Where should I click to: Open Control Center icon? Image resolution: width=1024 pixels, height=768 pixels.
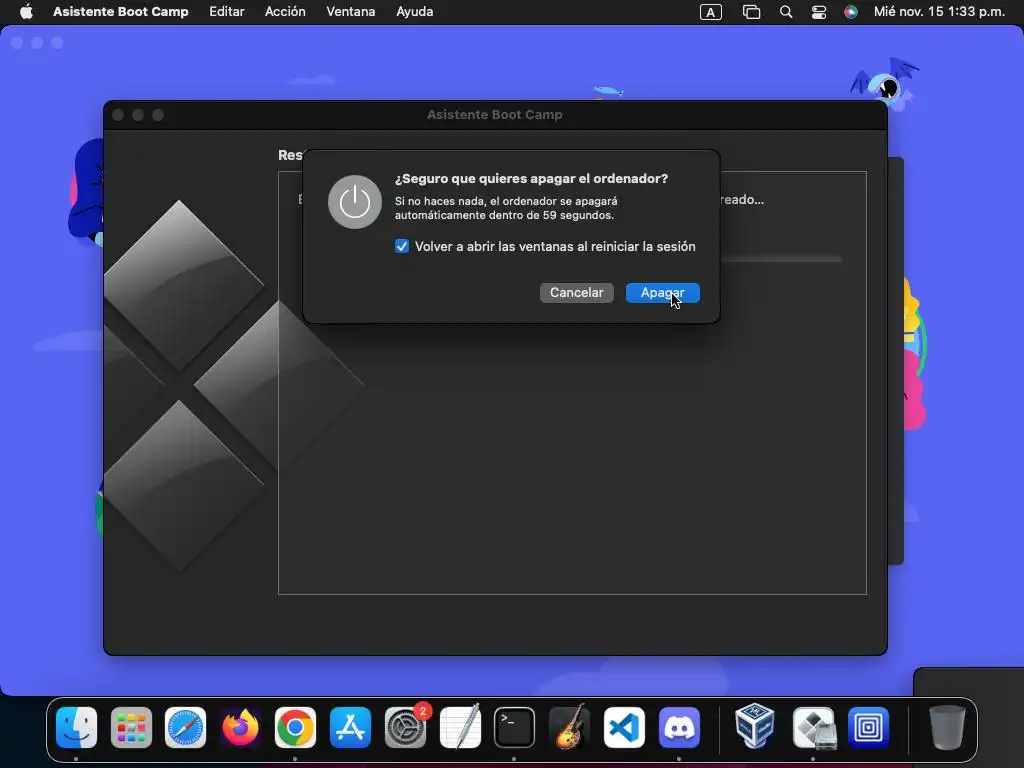pos(818,12)
